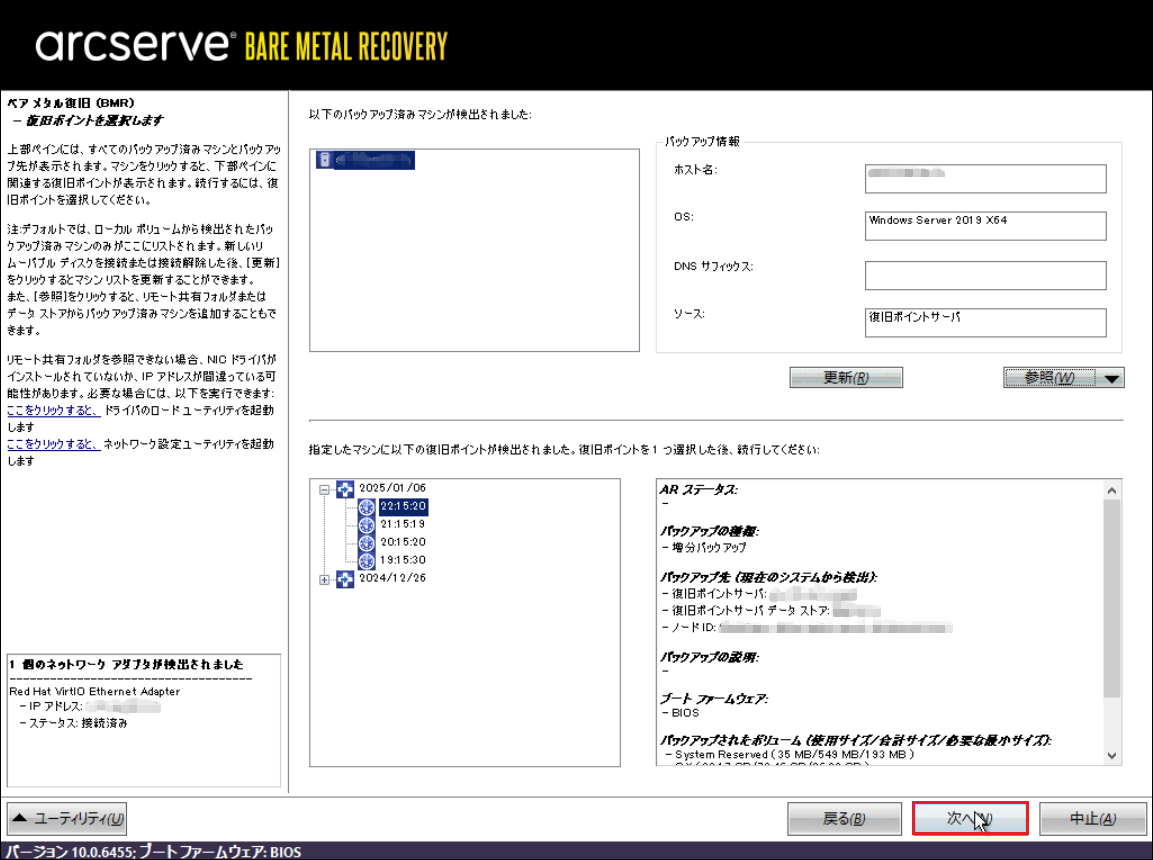Click the details pane scroll down arrow
1153x860 pixels.
pyautogui.click(x=1112, y=756)
